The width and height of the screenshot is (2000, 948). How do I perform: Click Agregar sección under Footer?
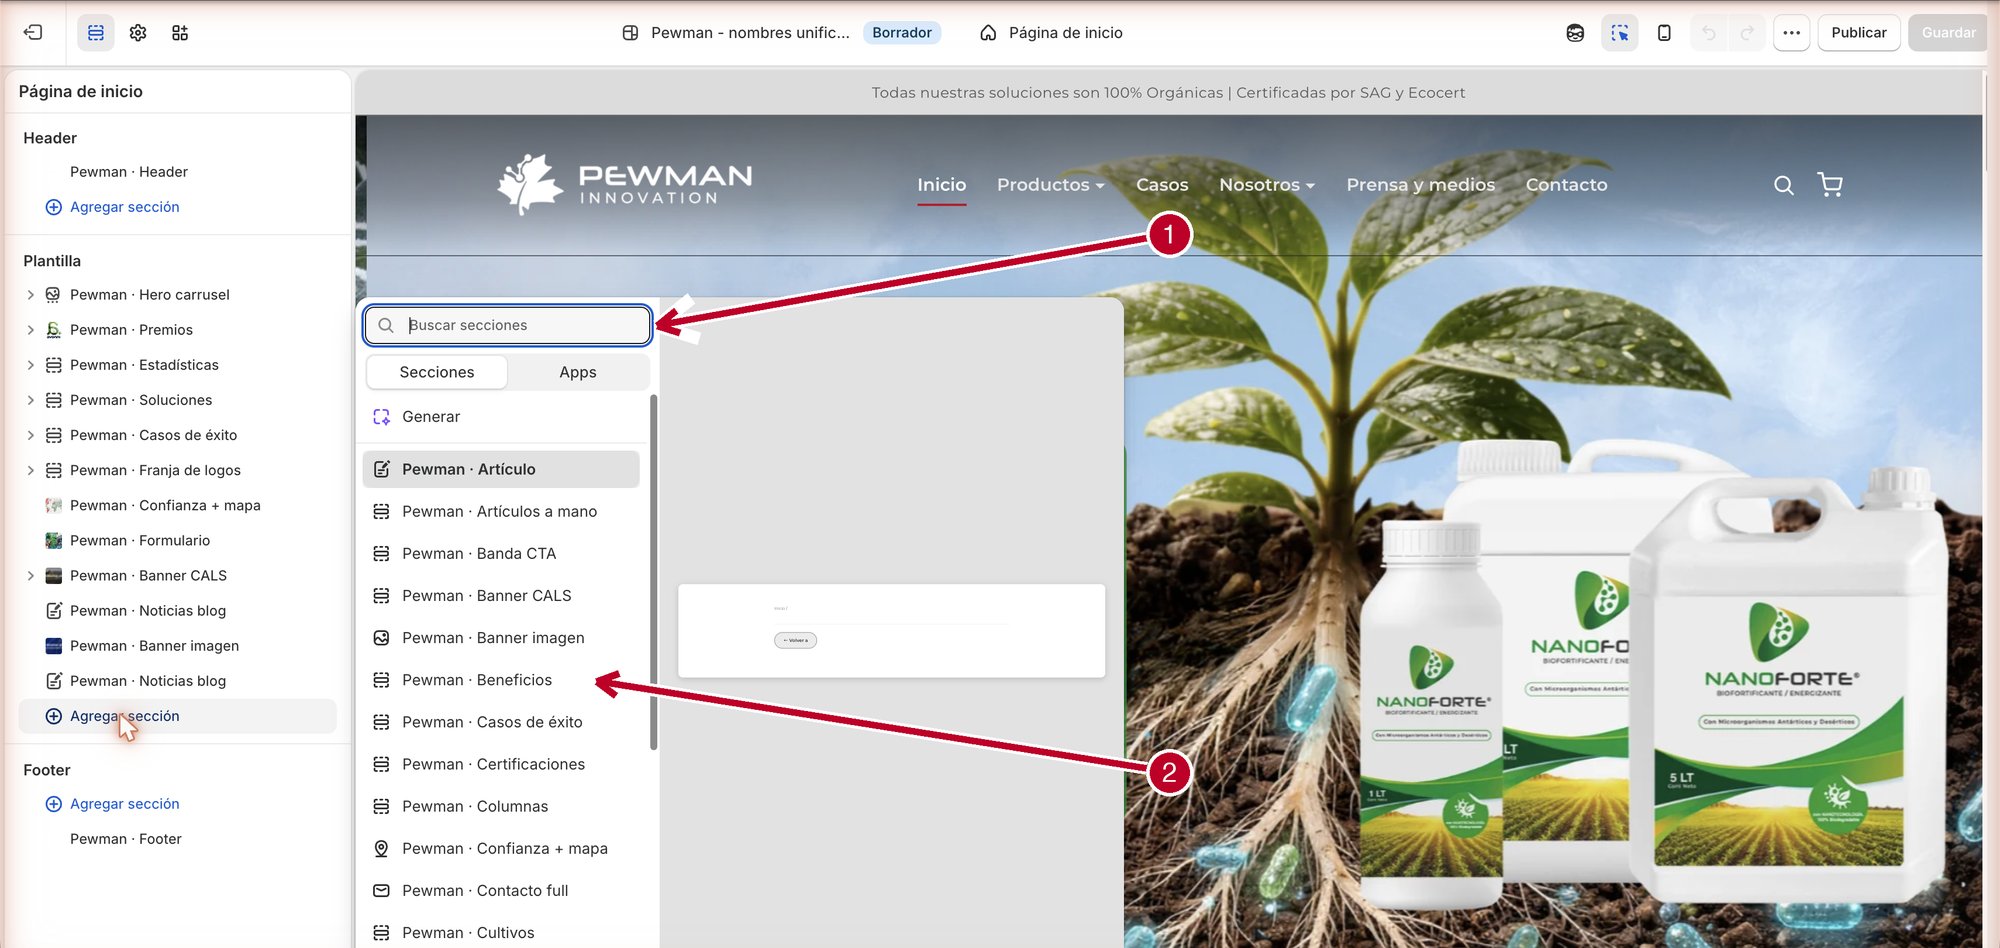[x=113, y=804]
